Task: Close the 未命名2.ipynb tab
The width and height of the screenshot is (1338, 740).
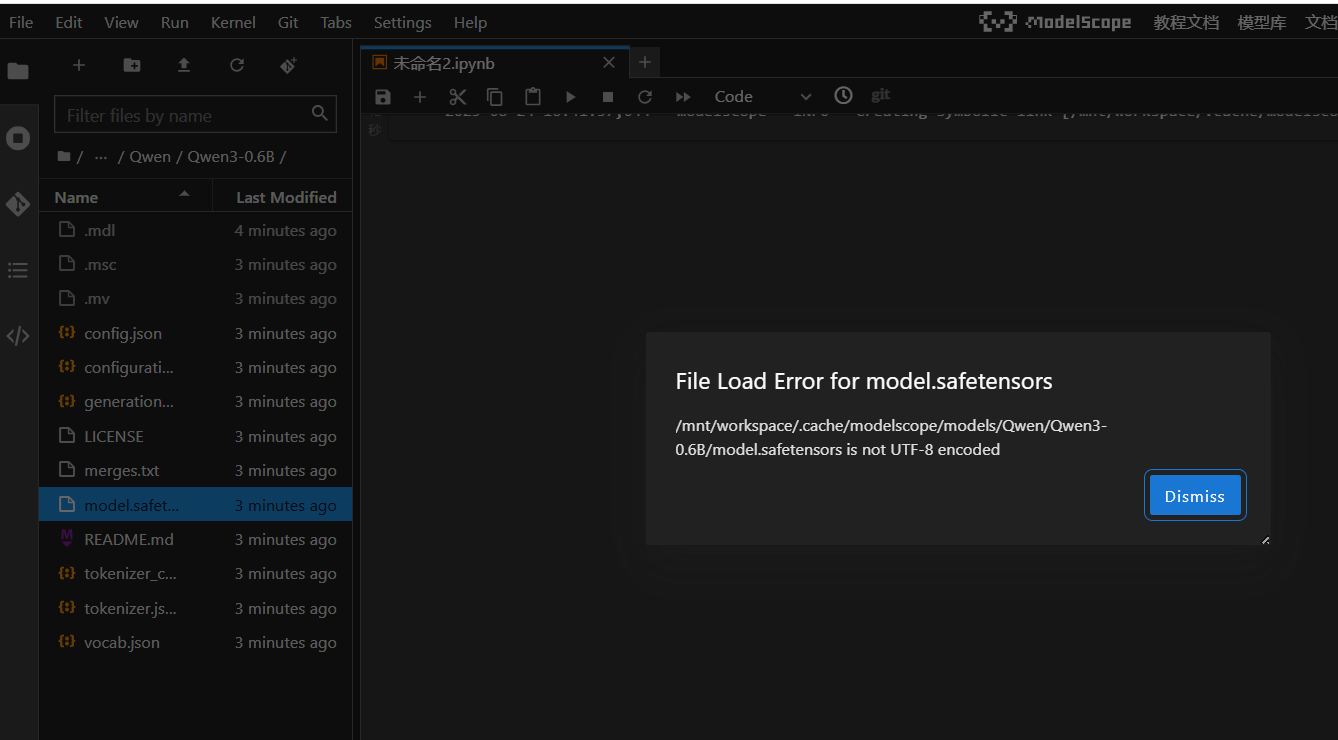Action: click(x=609, y=63)
